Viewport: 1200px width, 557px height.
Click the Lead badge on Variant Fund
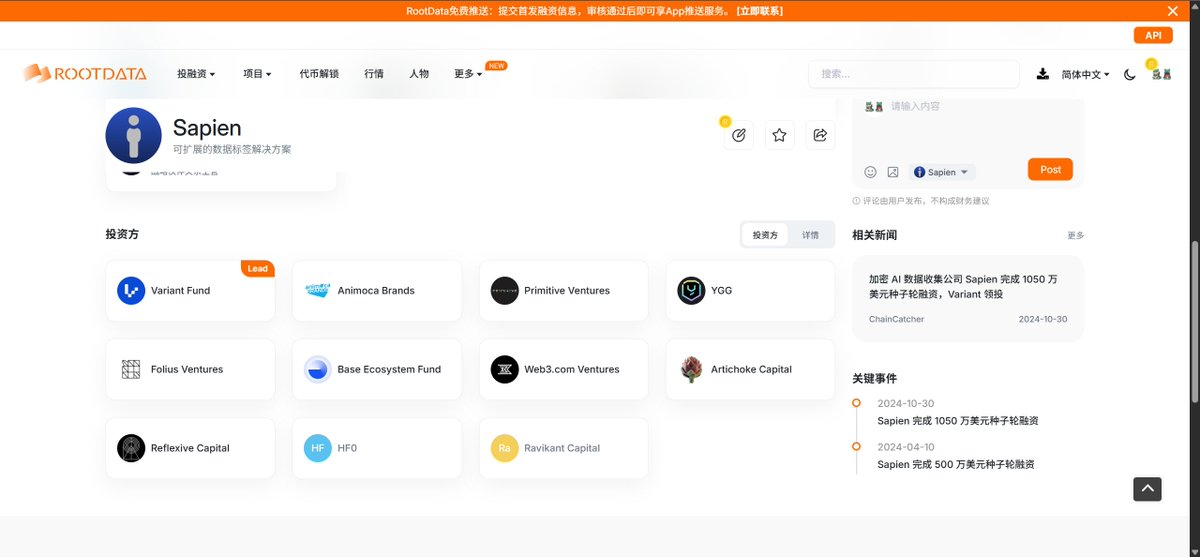(x=258, y=268)
